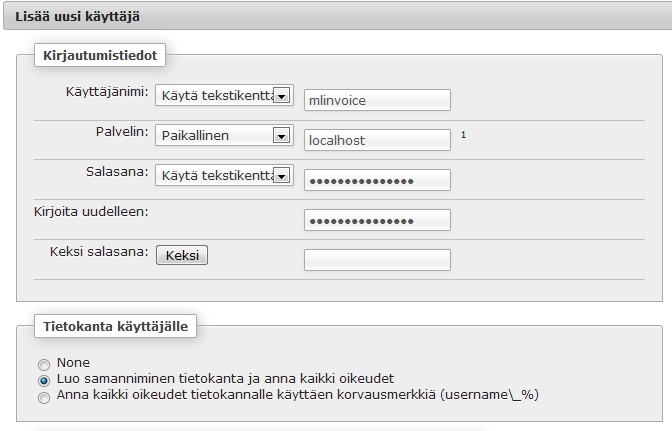Click the Palvelin label text
This screenshot has width=672, height=431.
pos(122,132)
